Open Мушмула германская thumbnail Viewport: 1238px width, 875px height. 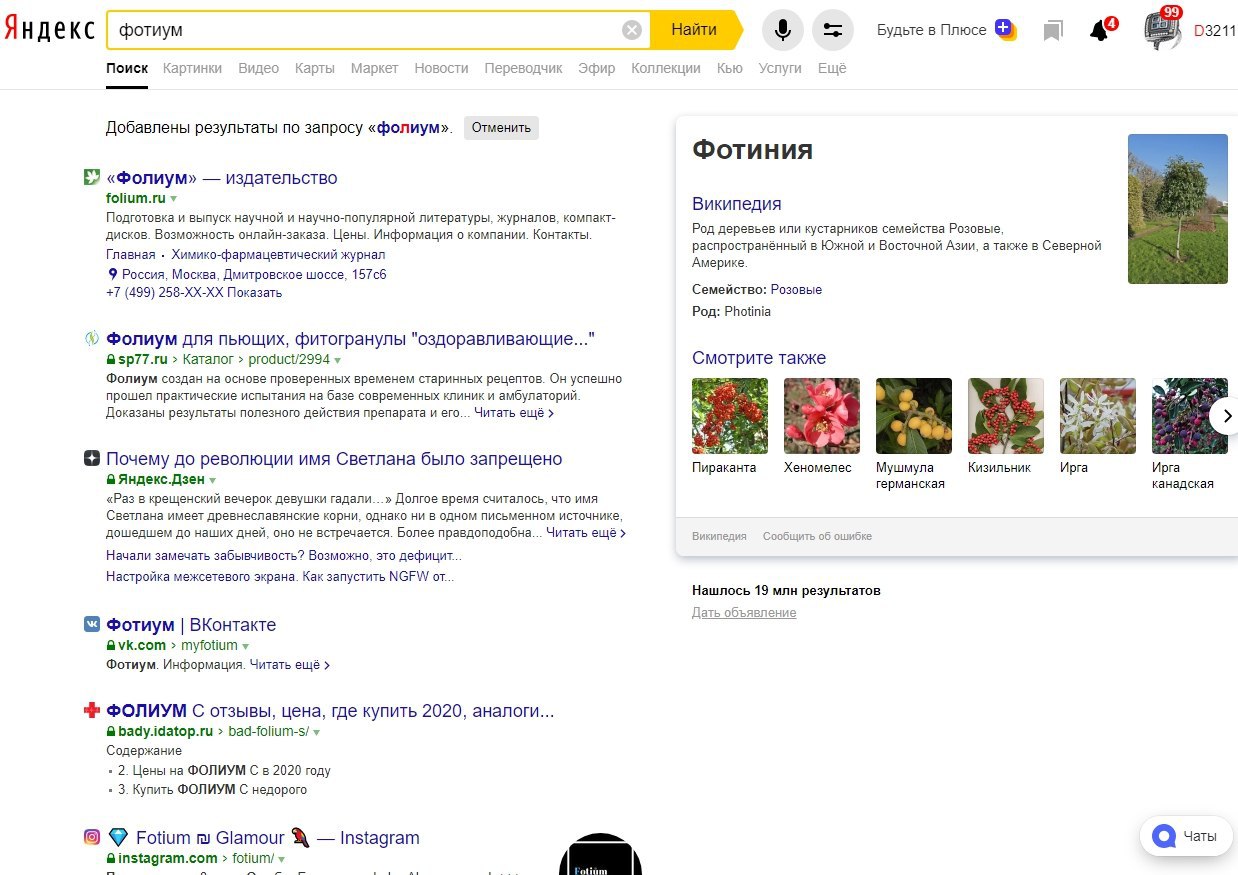tap(914, 416)
